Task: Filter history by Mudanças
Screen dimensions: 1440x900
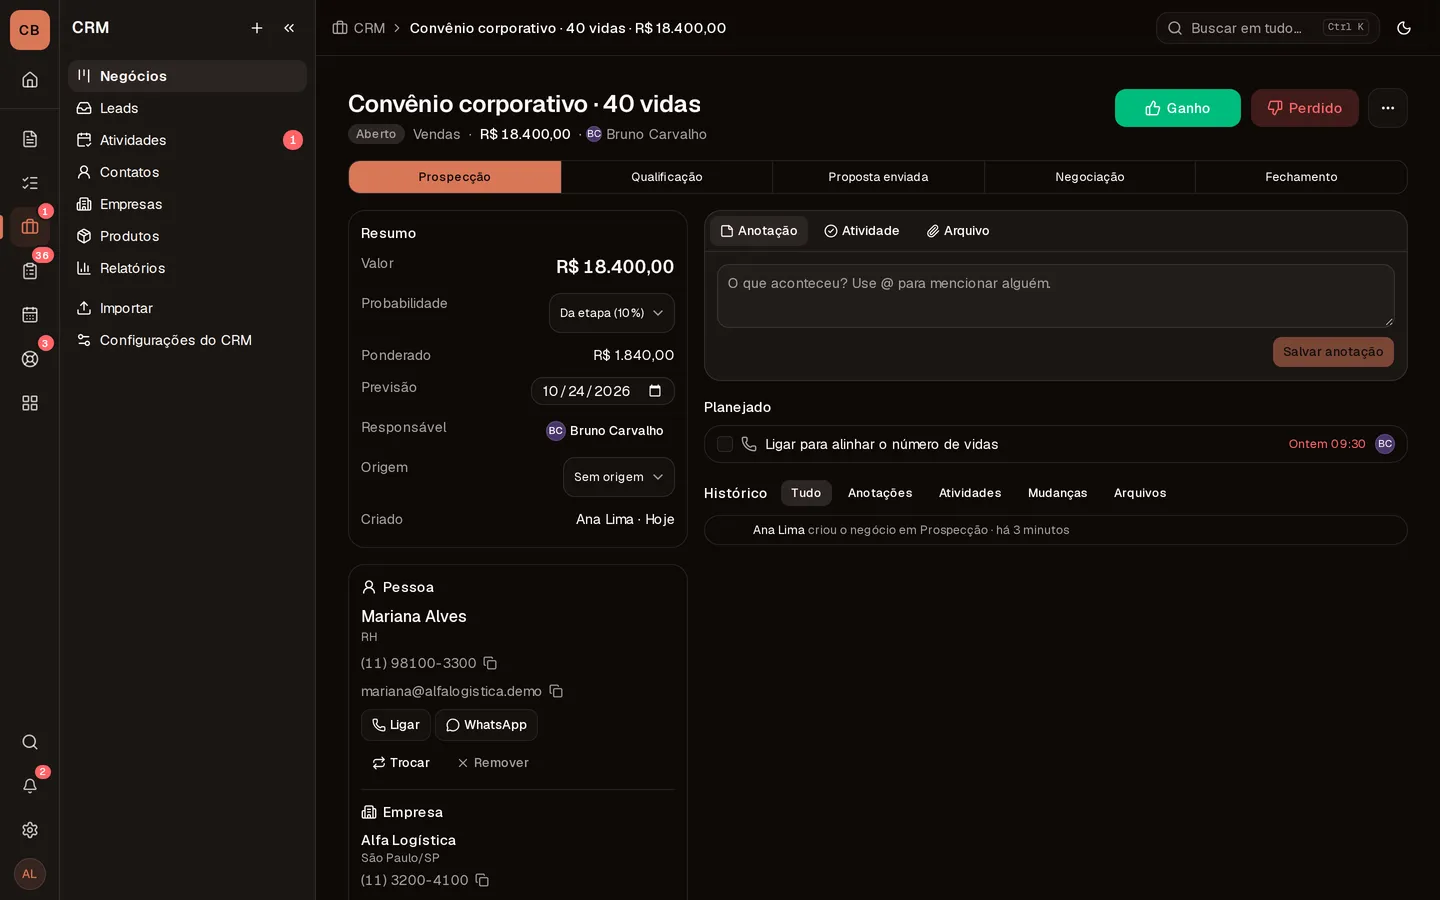Action: 1057,493
